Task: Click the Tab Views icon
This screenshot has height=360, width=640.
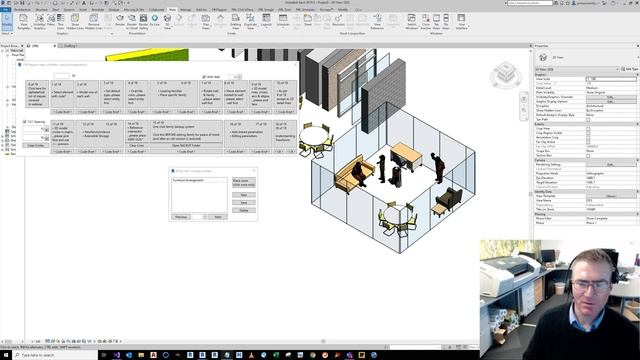Action: [436, 22]
